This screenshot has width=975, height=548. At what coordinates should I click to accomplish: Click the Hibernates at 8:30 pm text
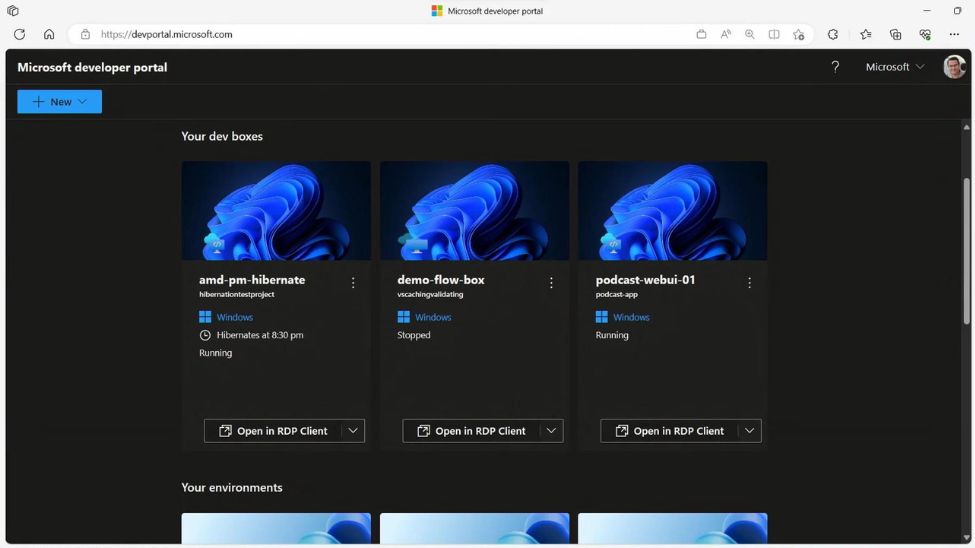pos(260,335)
